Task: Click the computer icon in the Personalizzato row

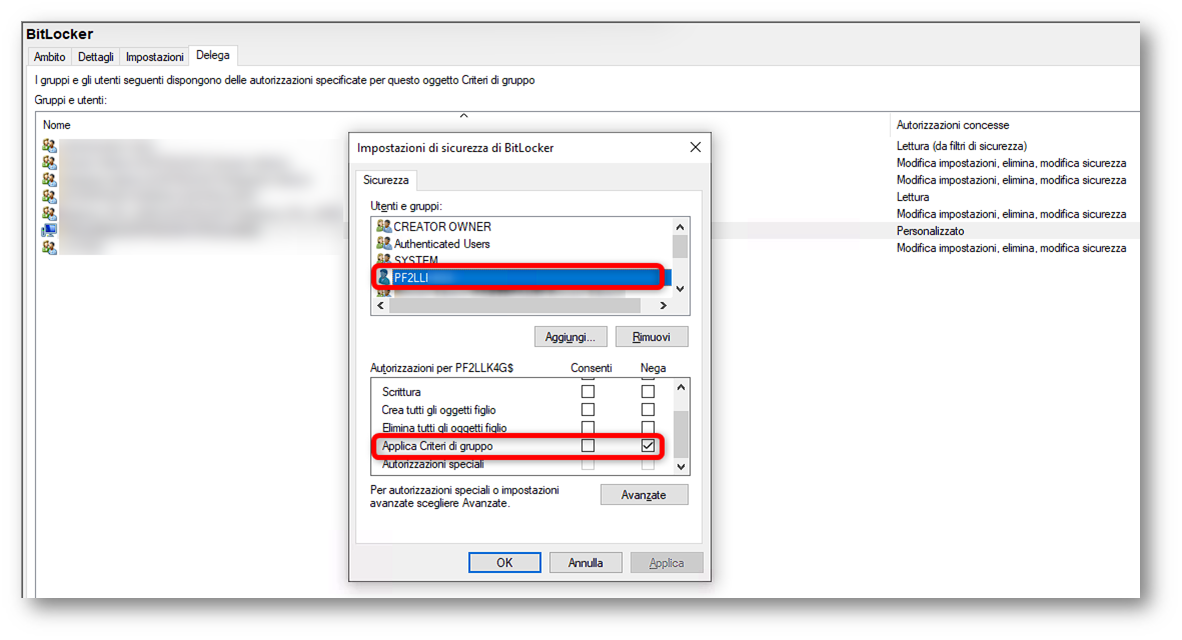Action: click(49, 231)
